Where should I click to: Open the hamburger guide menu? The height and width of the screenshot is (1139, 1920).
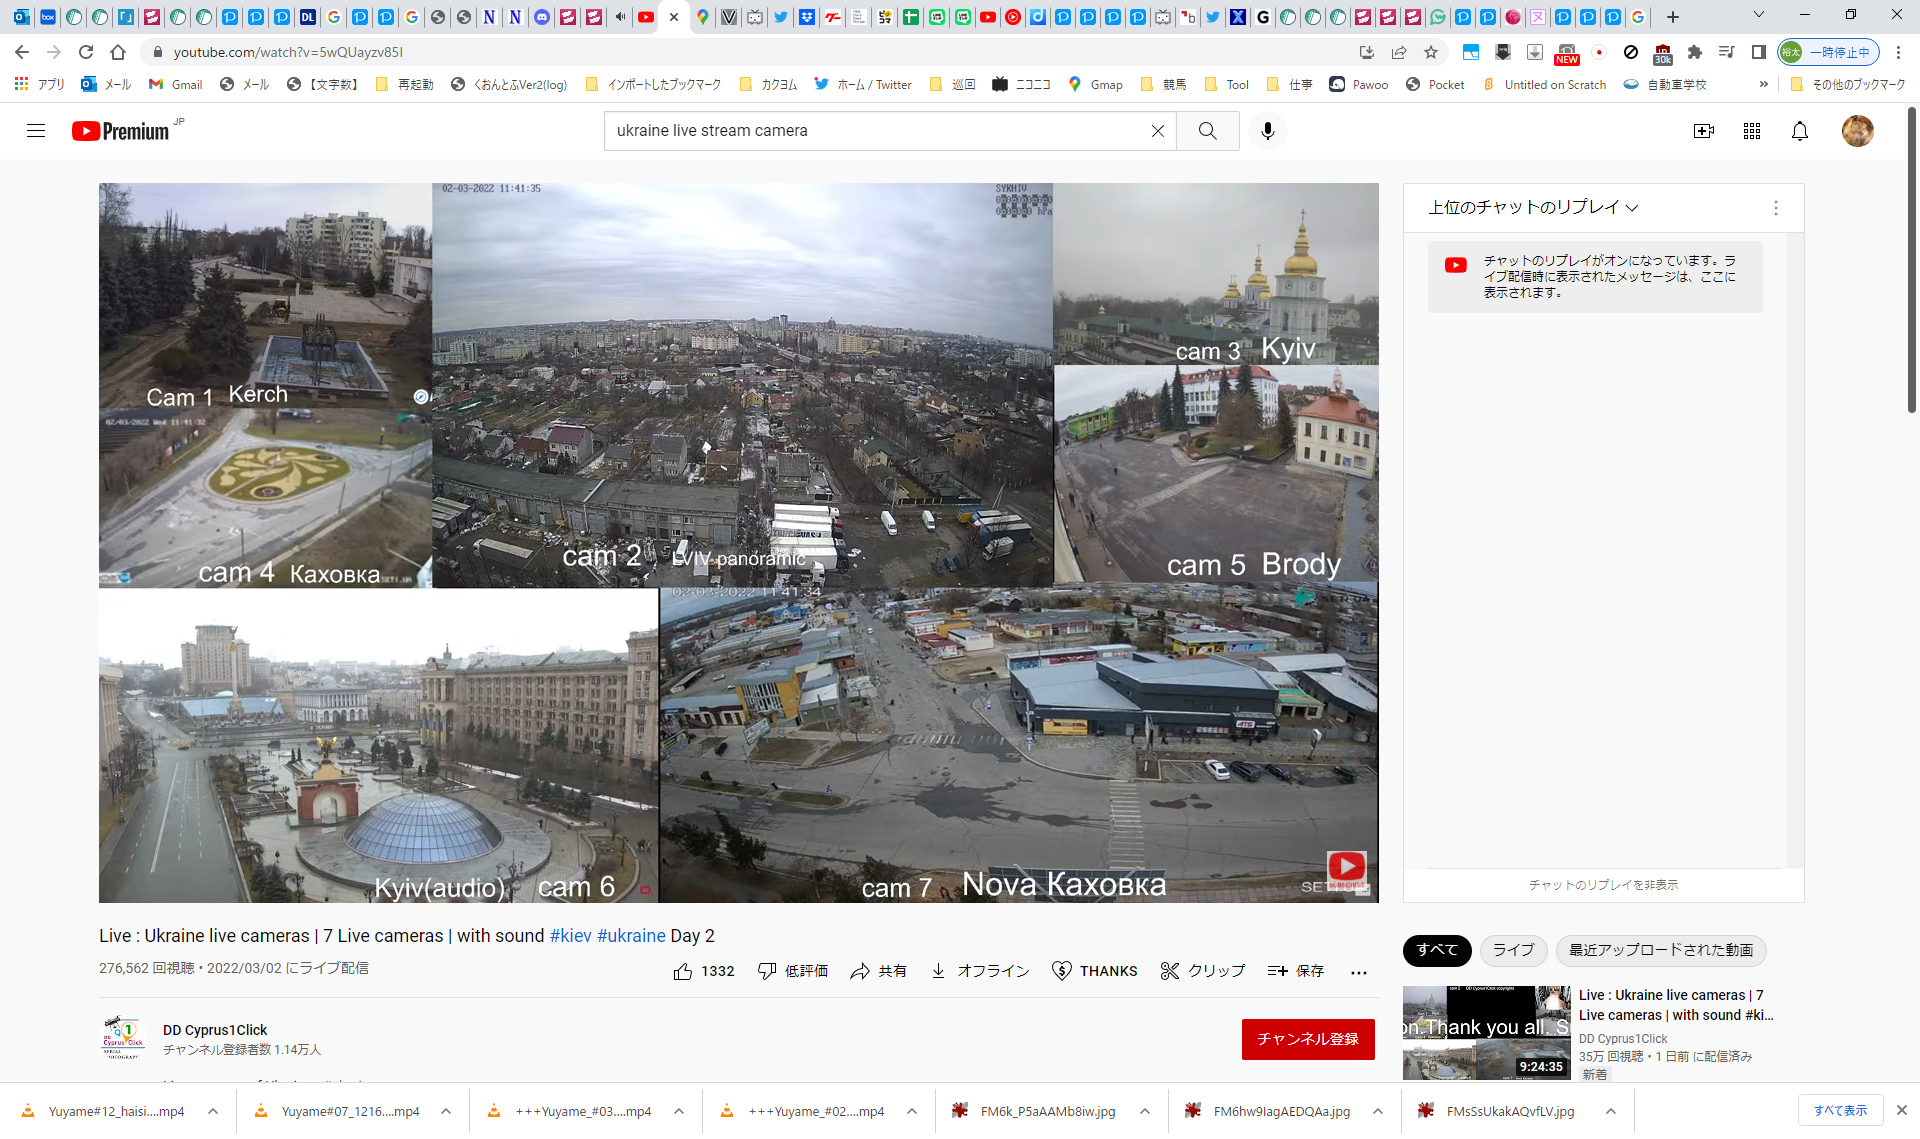[36, 131]
